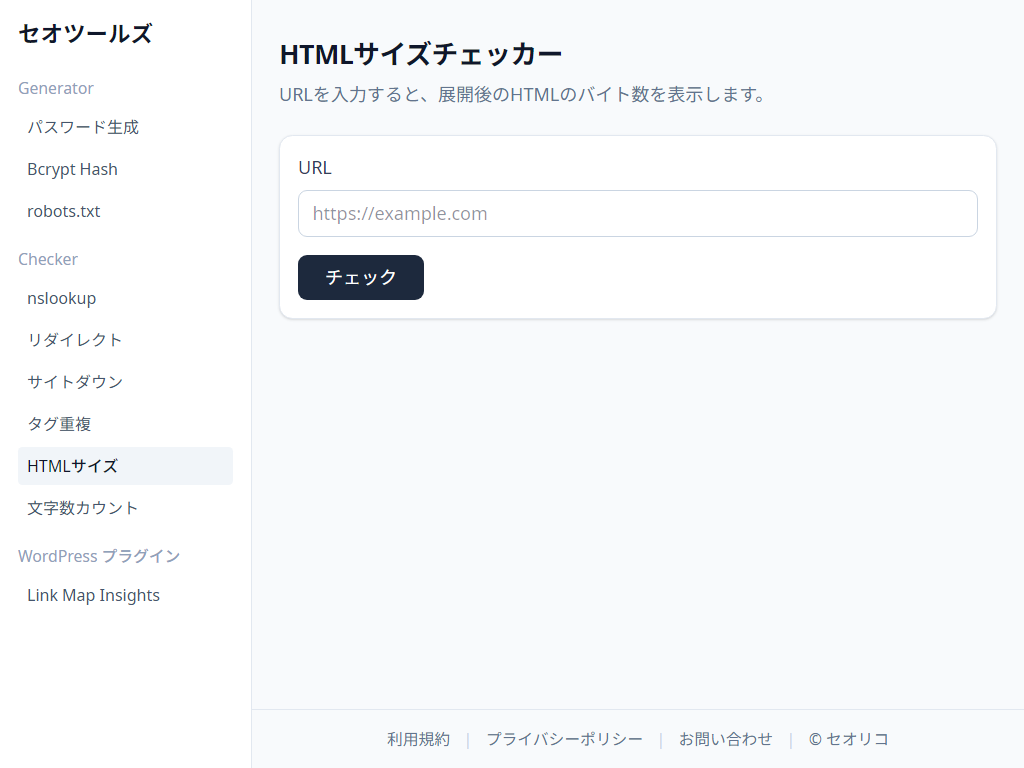Click inside the URL input field
Image resolution: width=1024 pixels, height=768 pixels.
[637, 213]
